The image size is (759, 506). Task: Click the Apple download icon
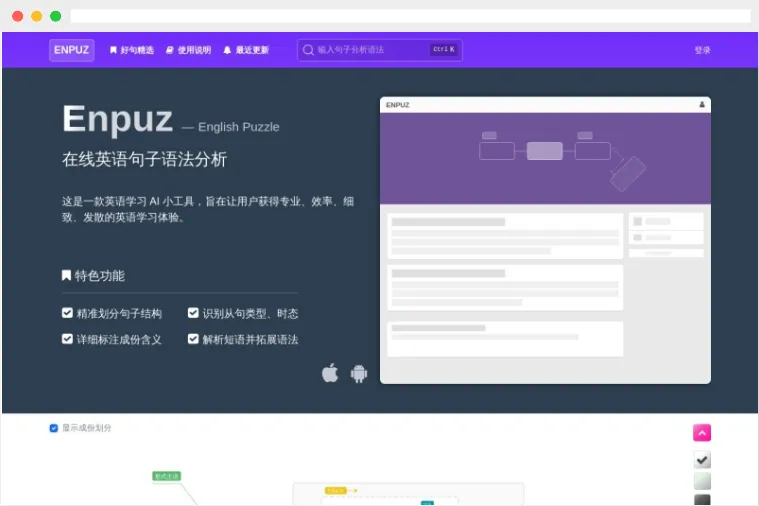(330, 373)
